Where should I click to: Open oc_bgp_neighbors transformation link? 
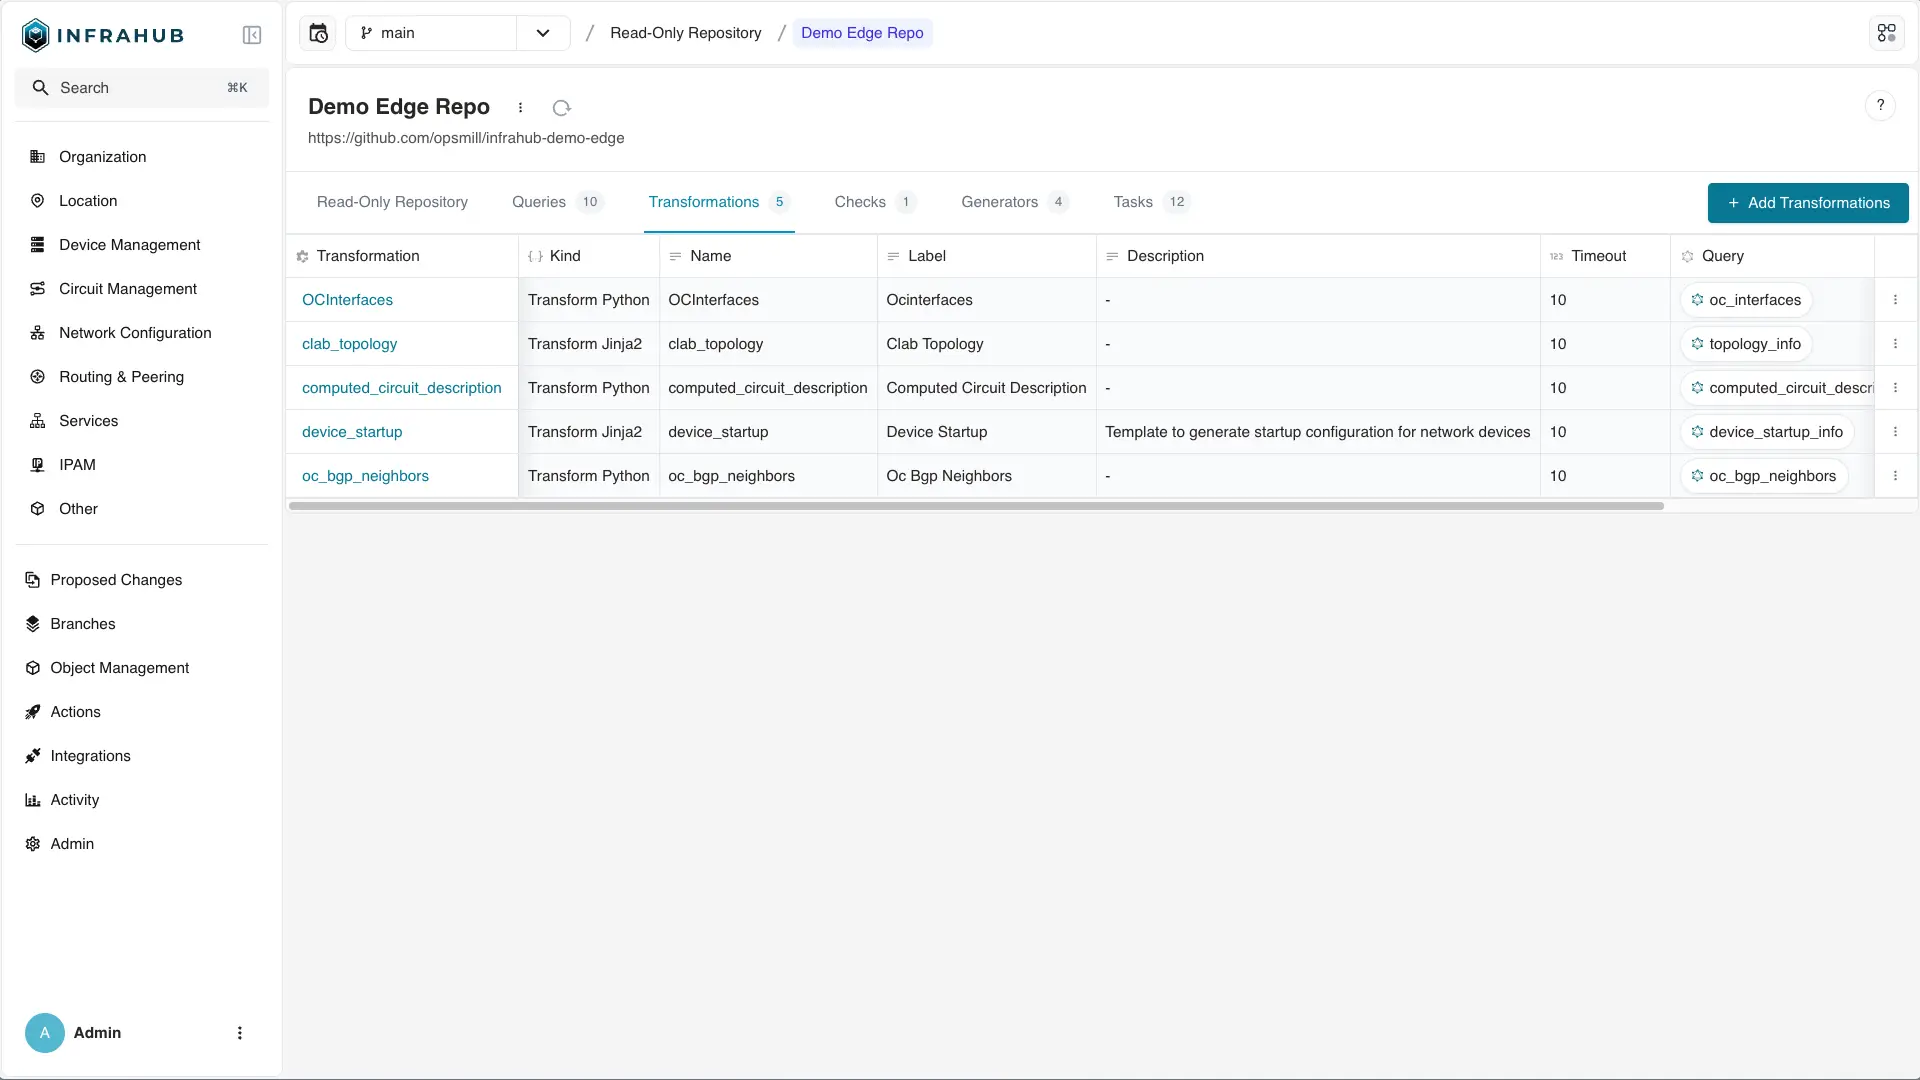[365, 476]
